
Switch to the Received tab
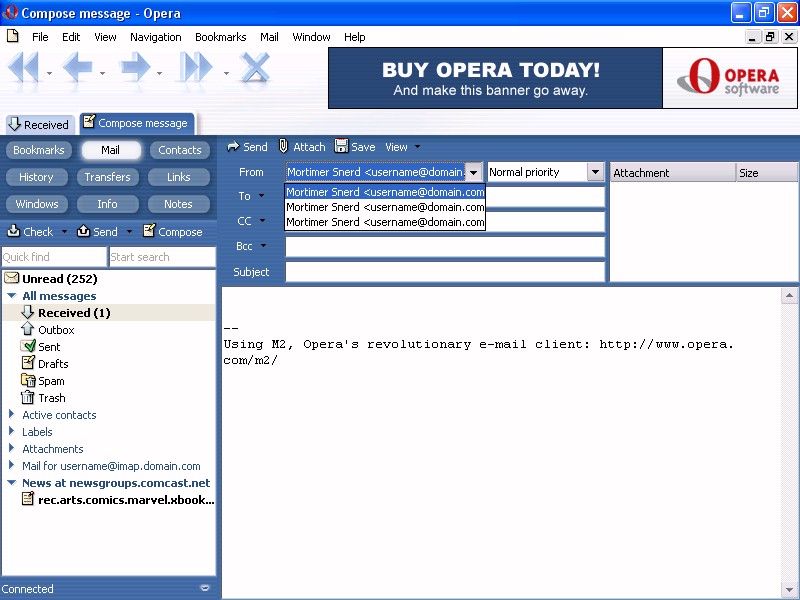40,124
